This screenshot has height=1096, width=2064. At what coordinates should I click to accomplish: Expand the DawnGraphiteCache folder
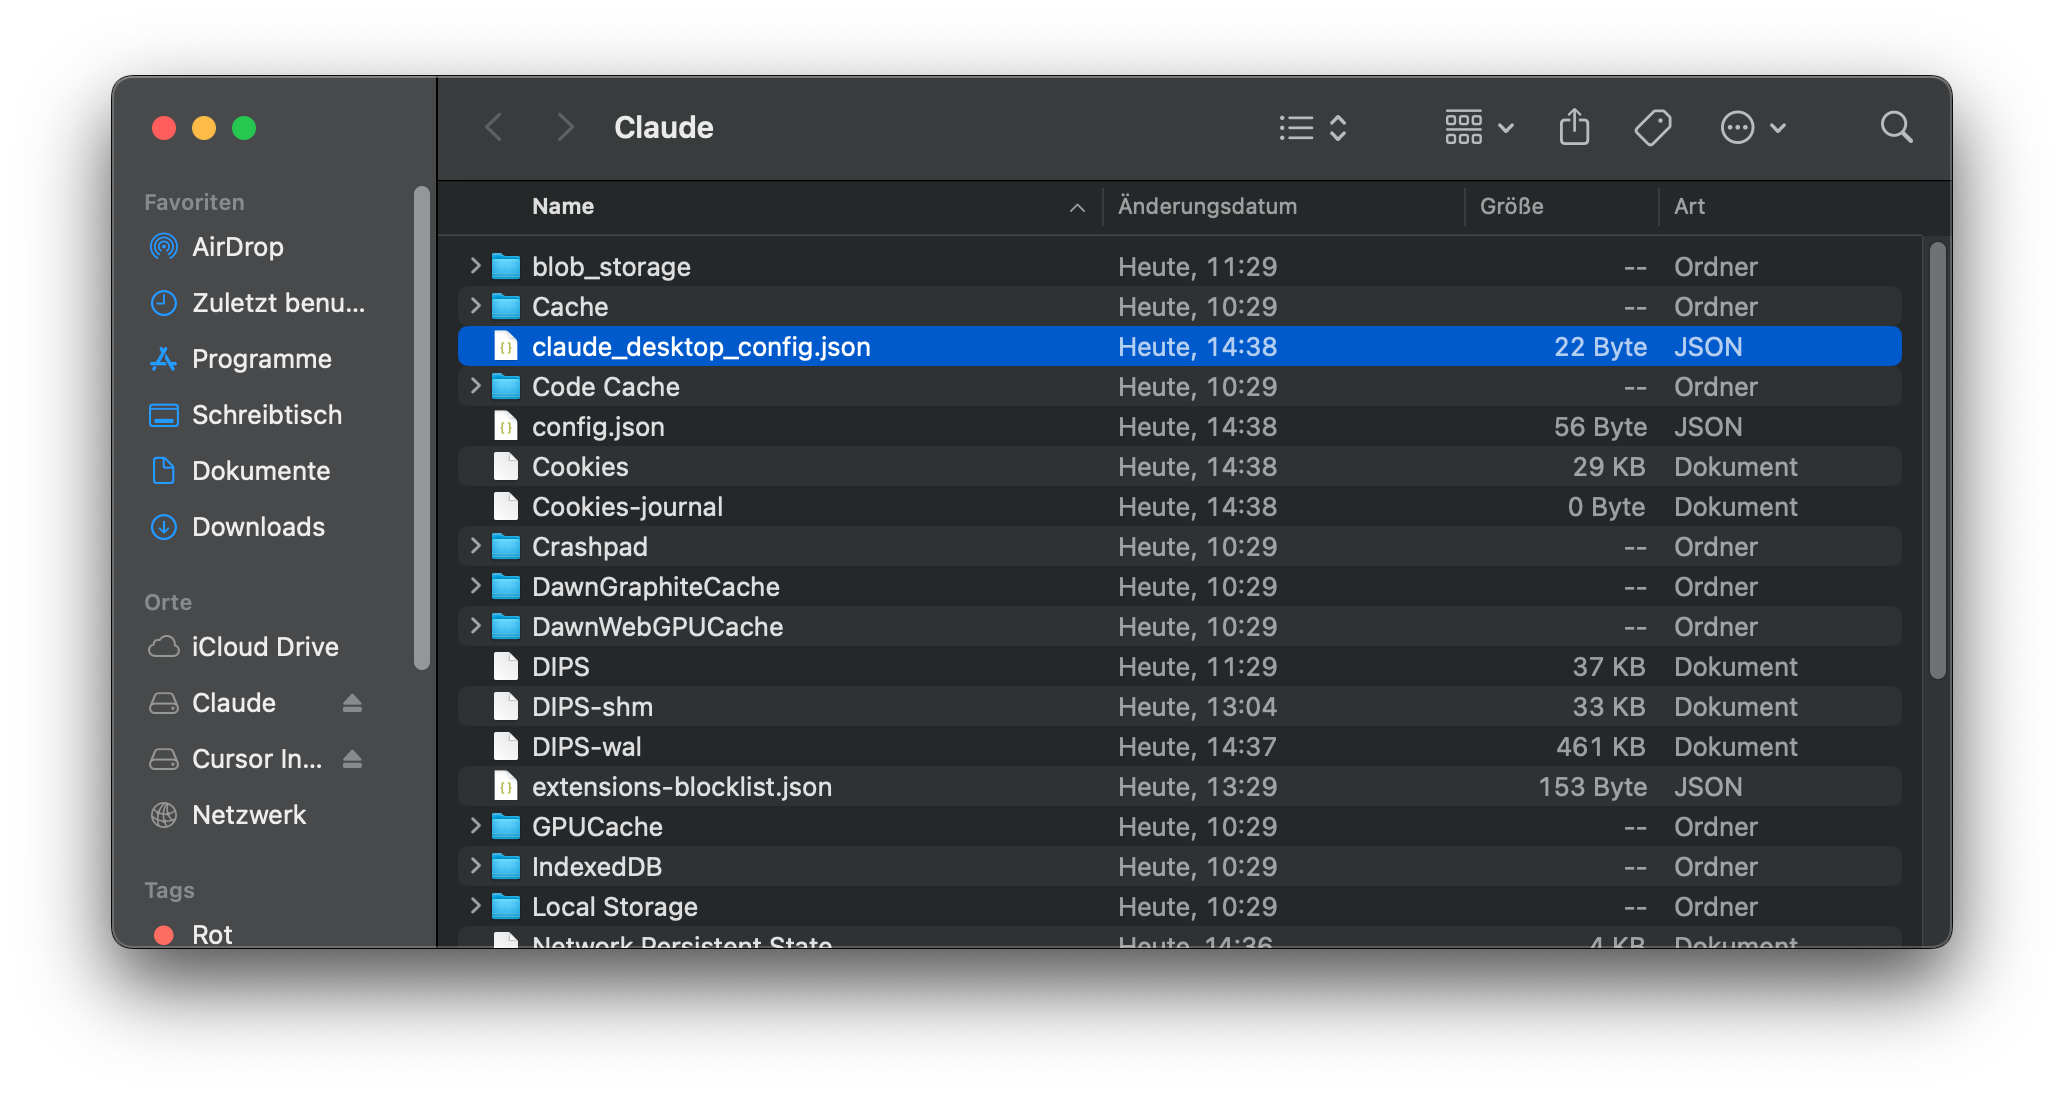[475, 586]
